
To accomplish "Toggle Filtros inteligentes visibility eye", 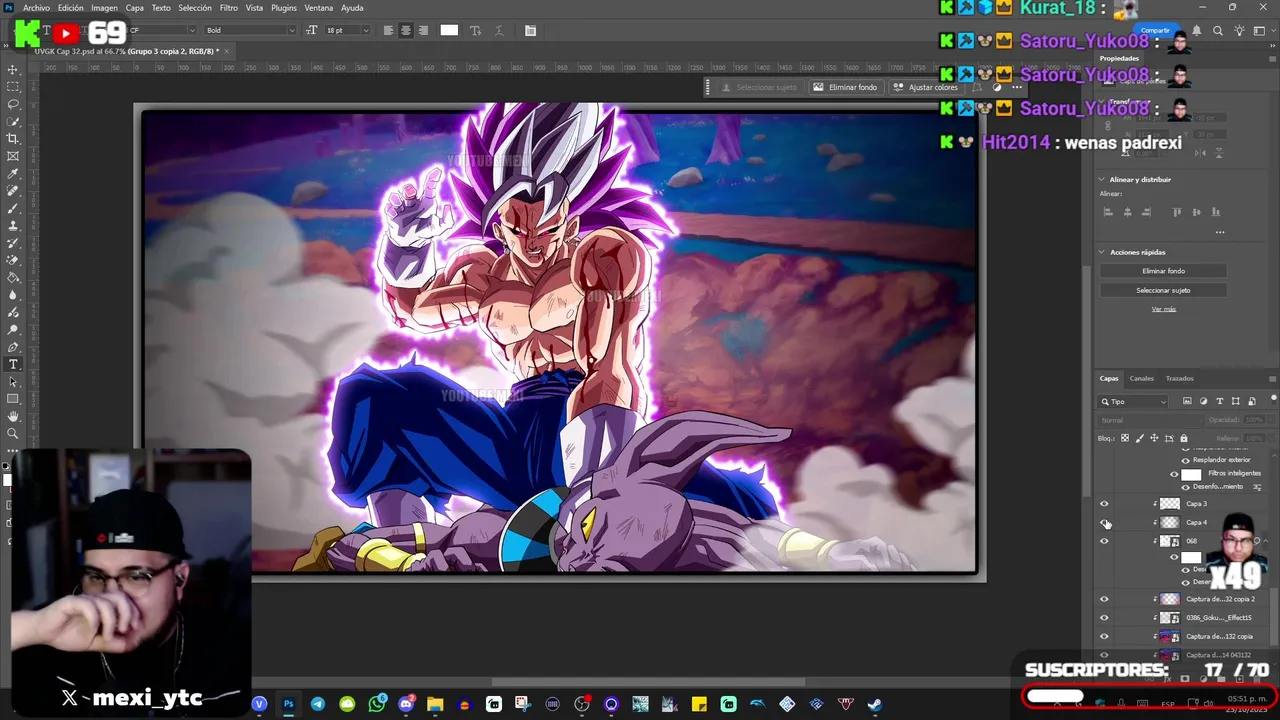I will click(x=1174, y=474).
